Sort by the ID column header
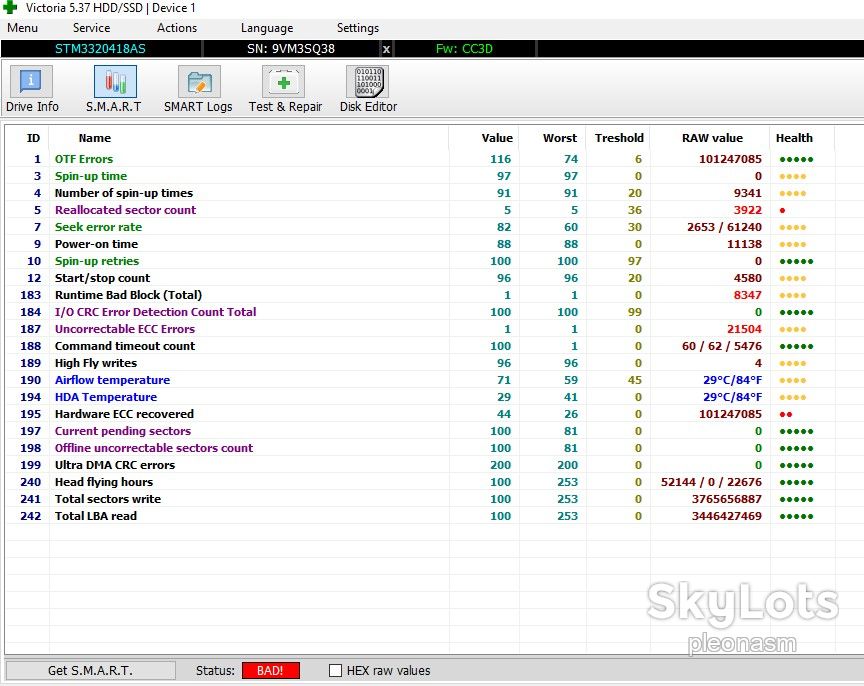The height and width of the screenshot is (686, 864). pyautogui.click(x=34, y=138)
